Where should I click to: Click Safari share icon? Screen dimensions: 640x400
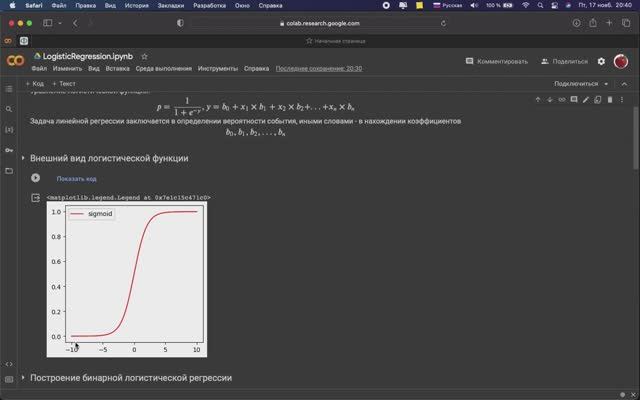tap(593, 23)
